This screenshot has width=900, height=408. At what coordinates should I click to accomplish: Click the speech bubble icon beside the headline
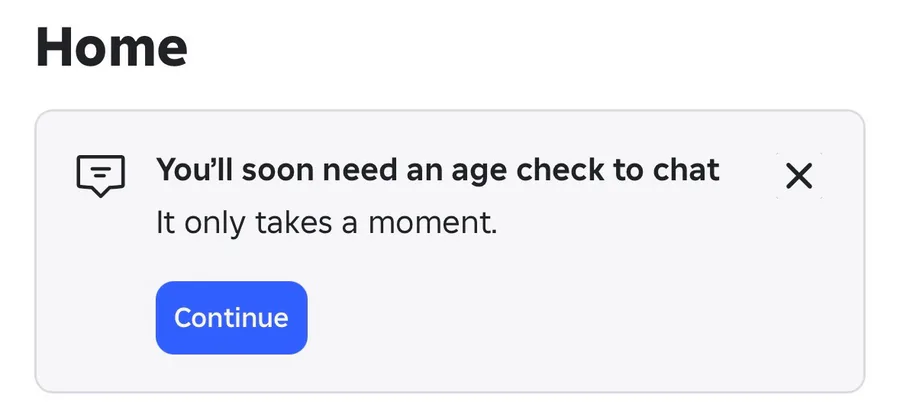[101, 176]
